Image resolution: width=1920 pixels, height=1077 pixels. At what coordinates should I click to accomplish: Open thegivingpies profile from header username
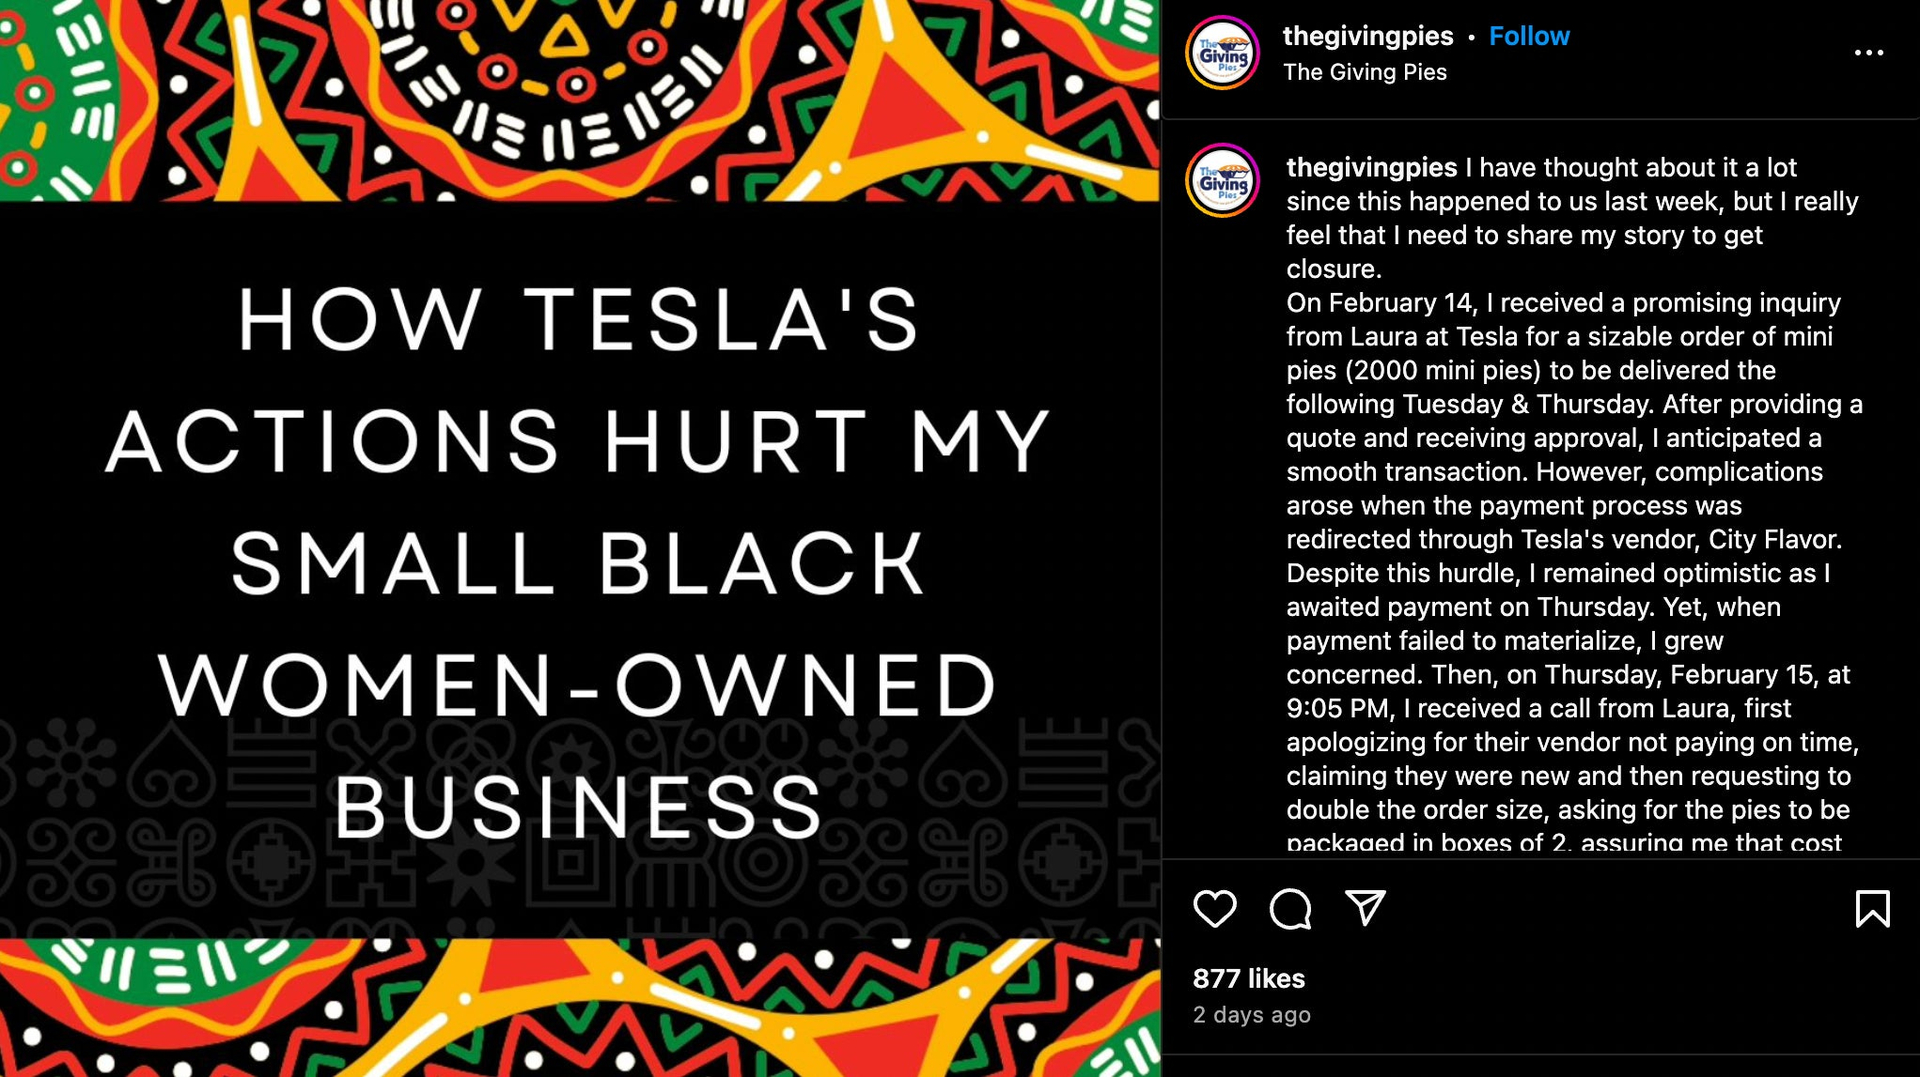(1367, 36)
